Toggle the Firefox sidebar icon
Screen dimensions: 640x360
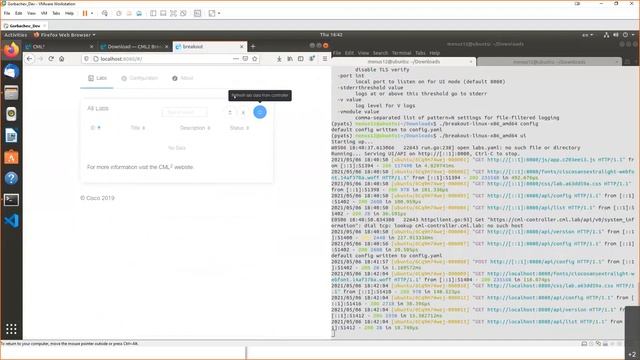tap(300, 59)
